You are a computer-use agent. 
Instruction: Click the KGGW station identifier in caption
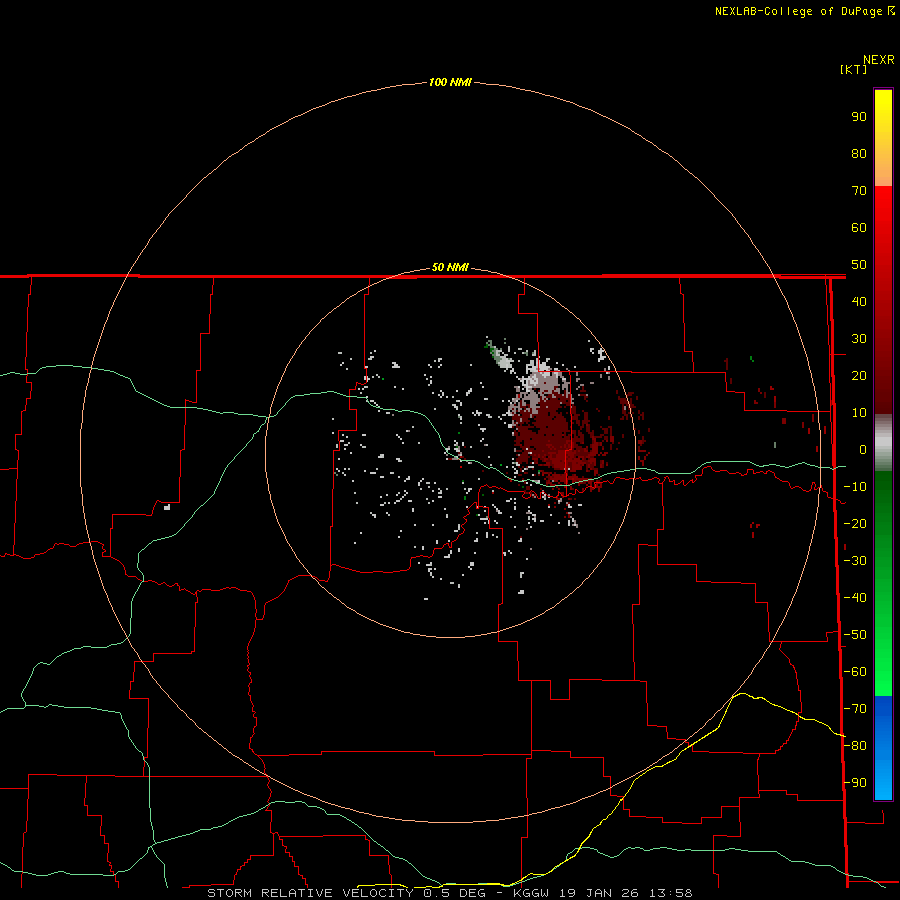pos(531,893)
